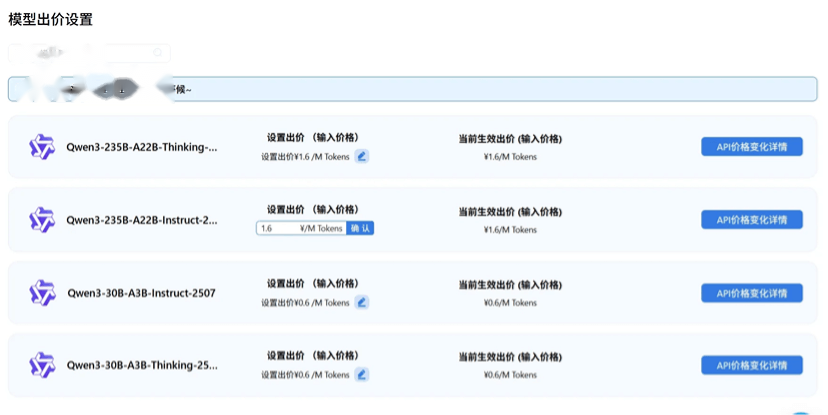
Task: Click Qwen logo of Qwen3-235B-A22B-Instruct row
Action: [42, 220]
